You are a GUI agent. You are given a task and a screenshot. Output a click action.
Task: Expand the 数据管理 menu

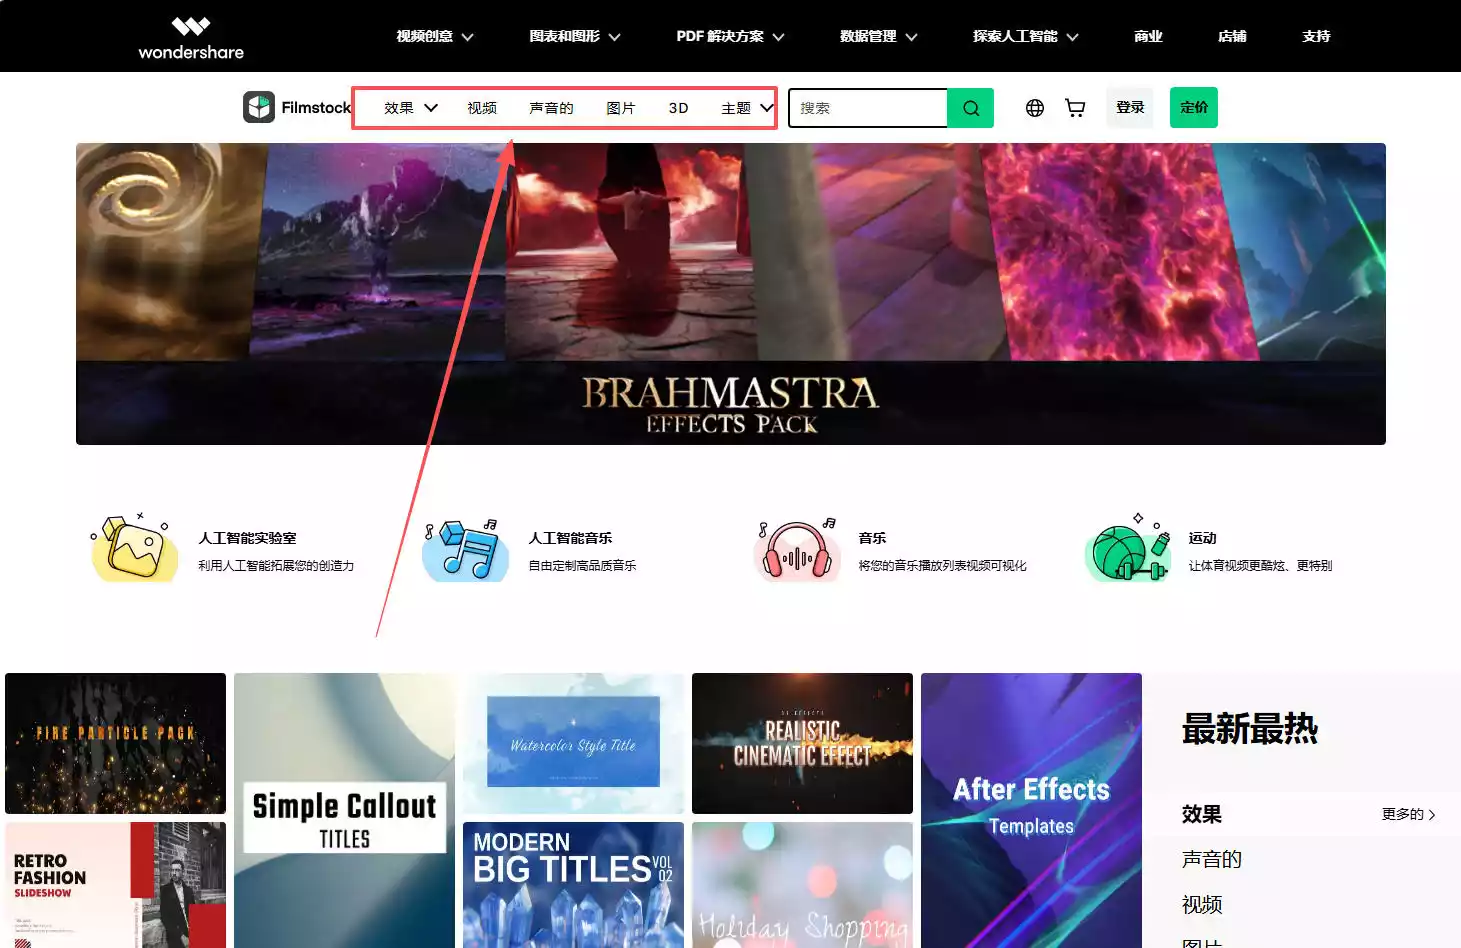pyautogui.click(x=878, y=37)
